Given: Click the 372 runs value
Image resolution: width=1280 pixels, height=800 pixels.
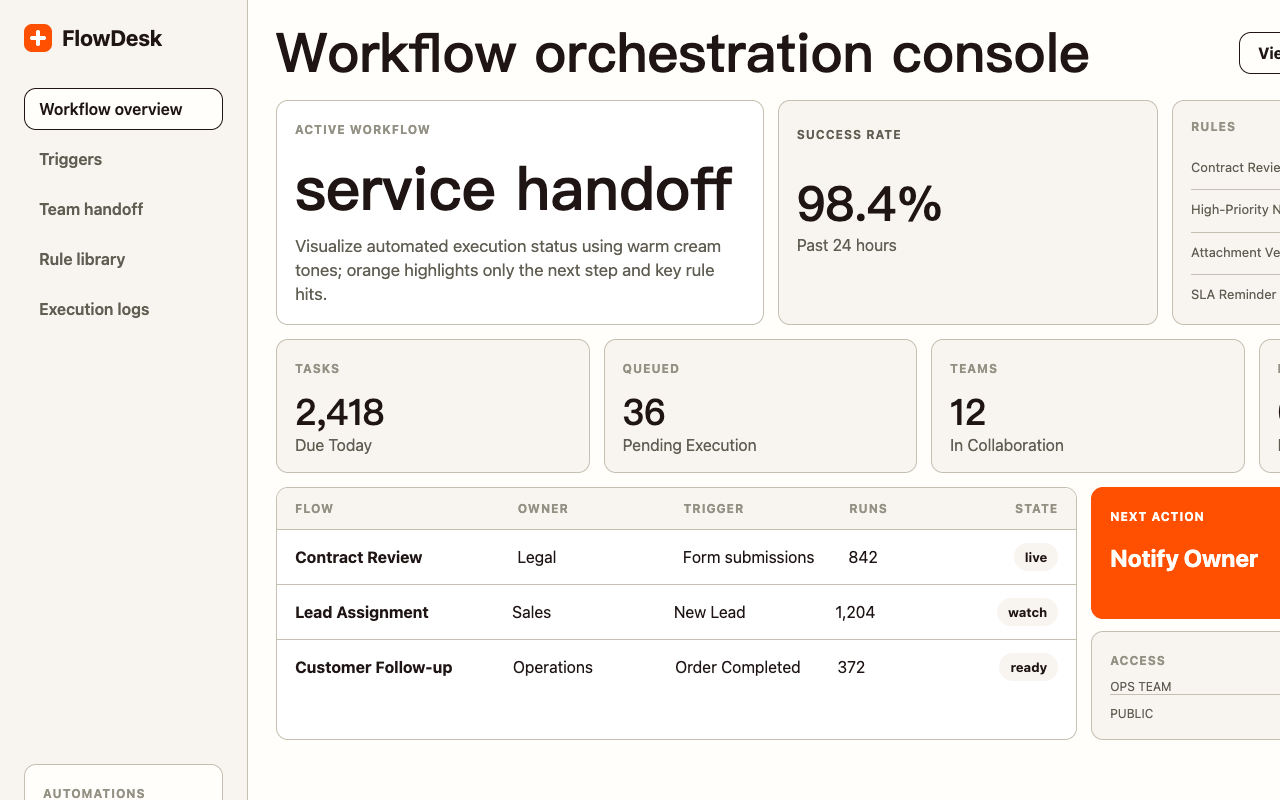Looking at the screenshot, I should [851, 667].
